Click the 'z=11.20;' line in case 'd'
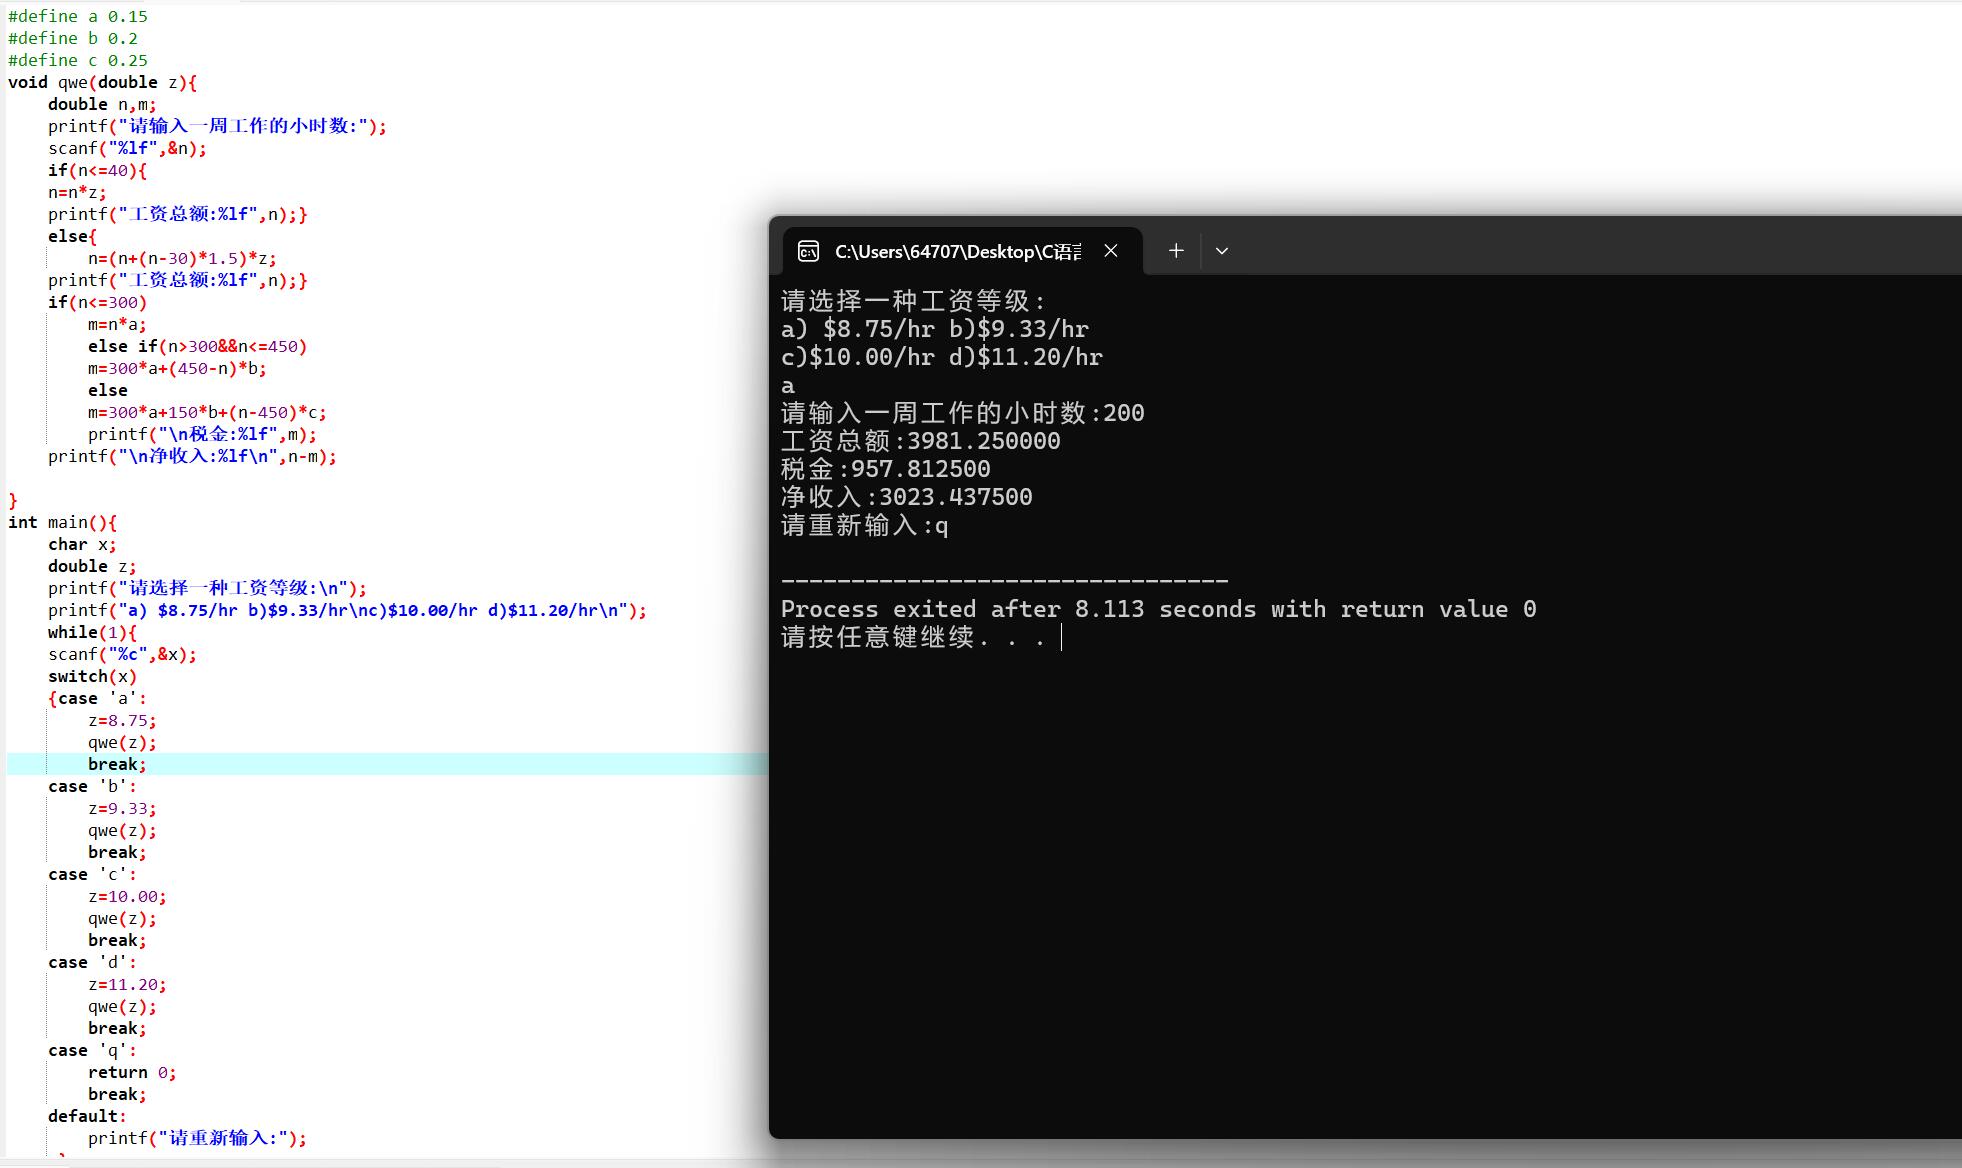Screen dimensions: 1962x1168 pyautogui.click(x=127, y=984)
